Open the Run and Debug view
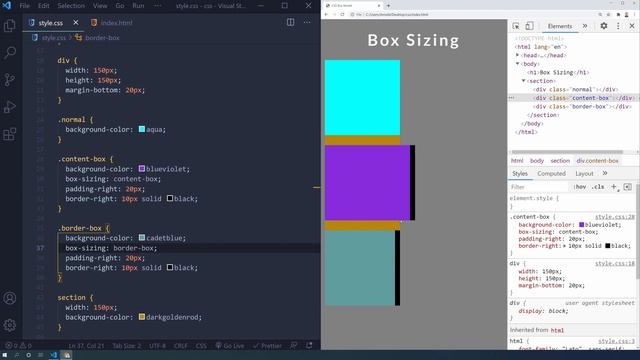The height and width of the screenshot is (360, 640). [x=9, y=107]
